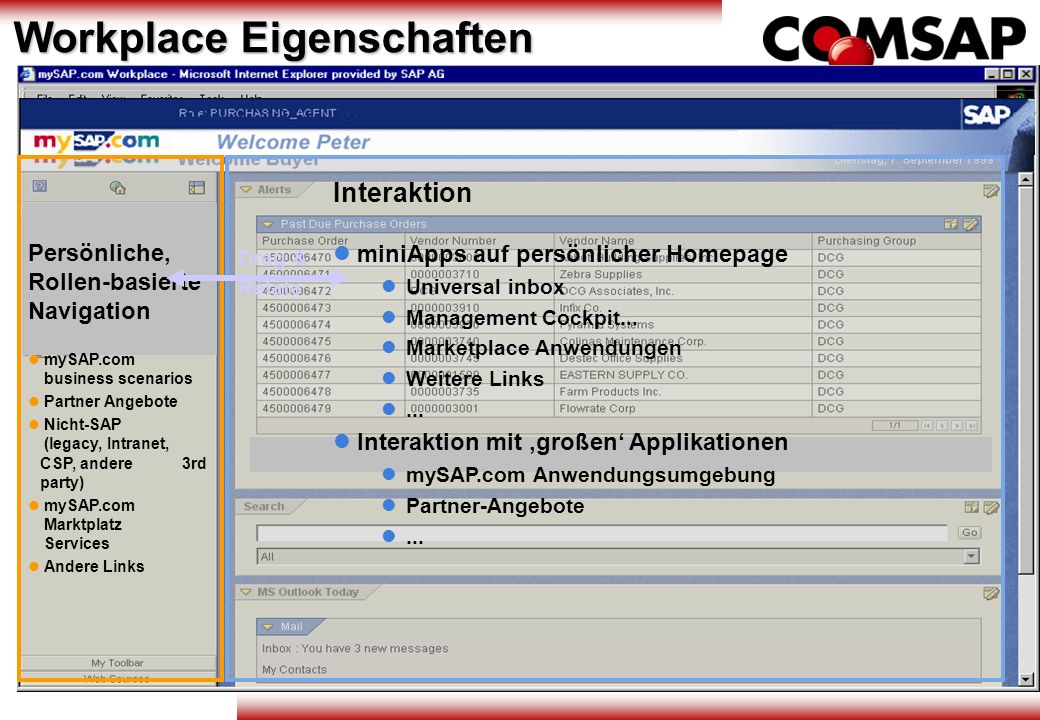Click the Inbox new messages line

(355, 648)
